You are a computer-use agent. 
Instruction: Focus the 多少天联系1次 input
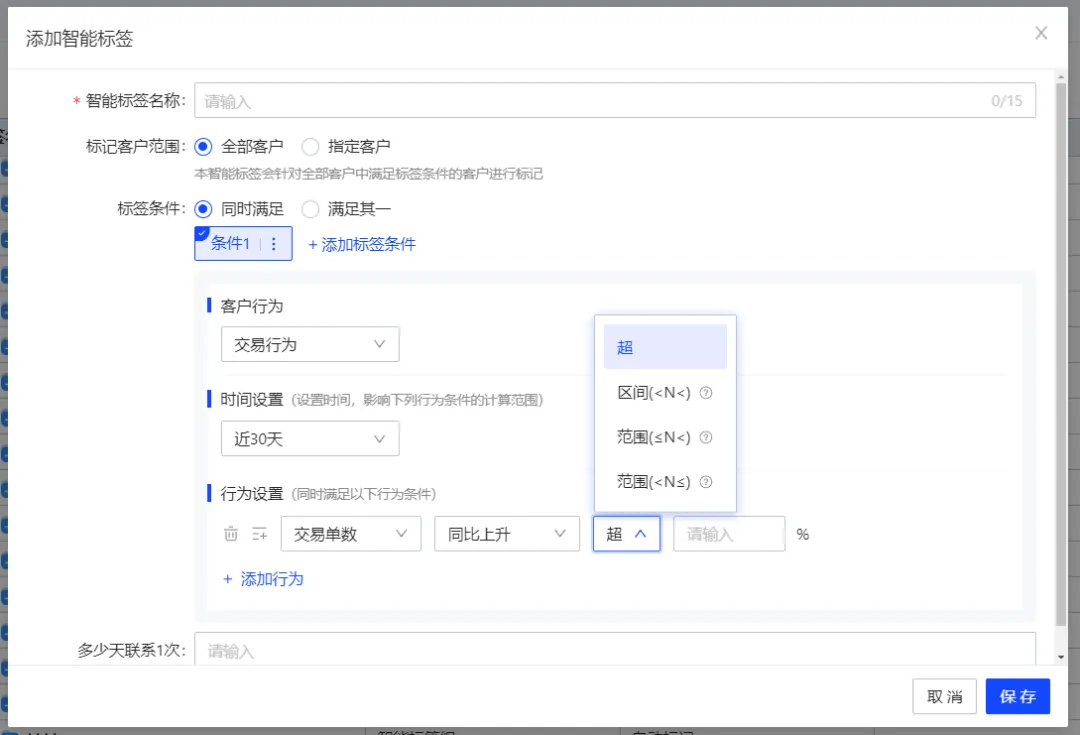click(615, 650)
